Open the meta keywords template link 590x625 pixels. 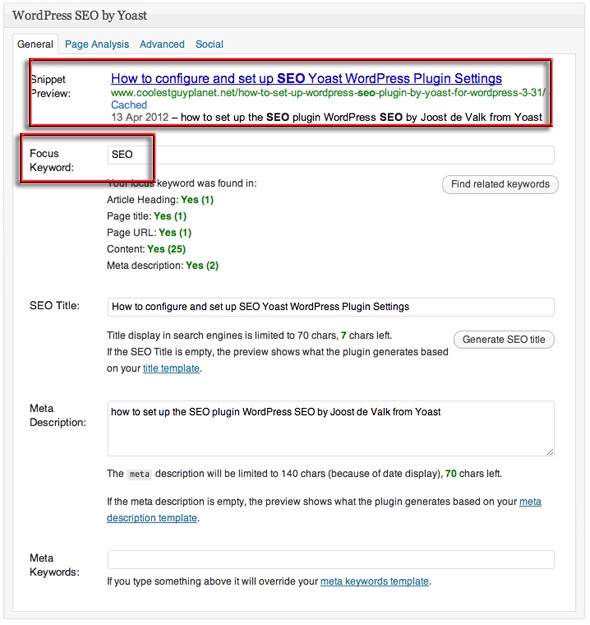click(374, 581)
